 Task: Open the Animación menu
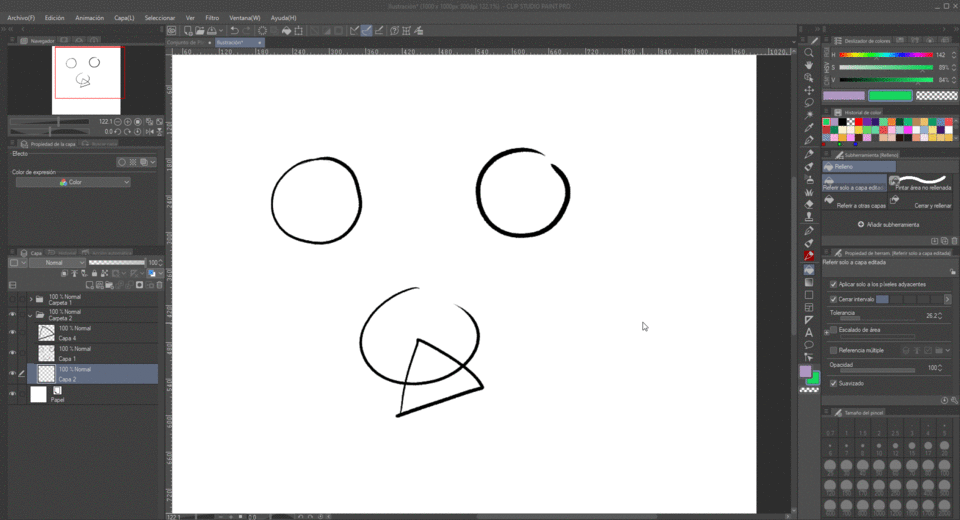click(x=89, y=18)
